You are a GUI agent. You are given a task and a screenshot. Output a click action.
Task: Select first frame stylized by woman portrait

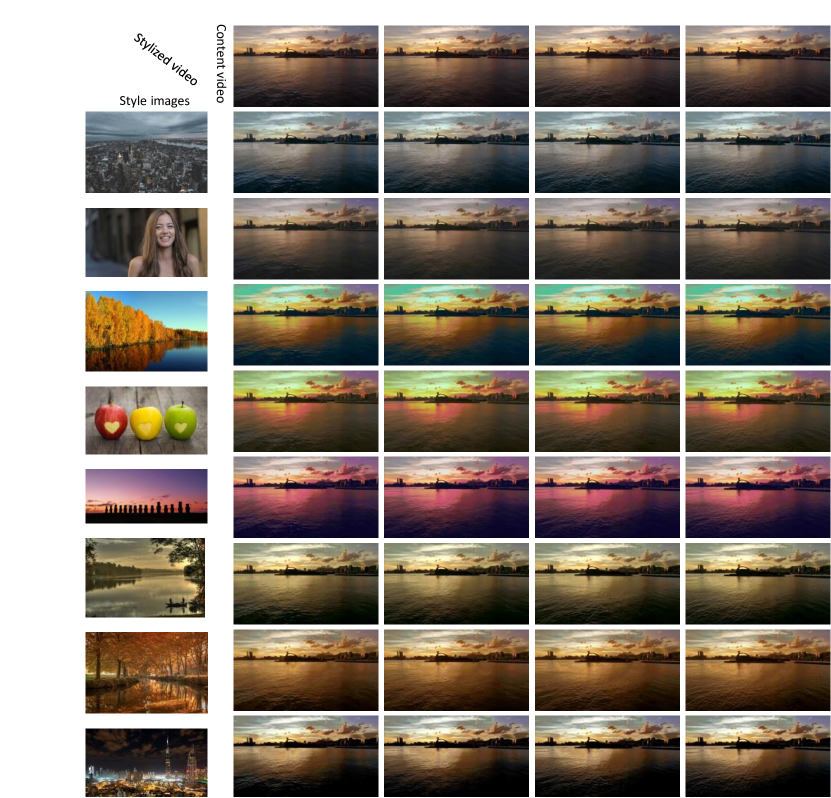306,238
